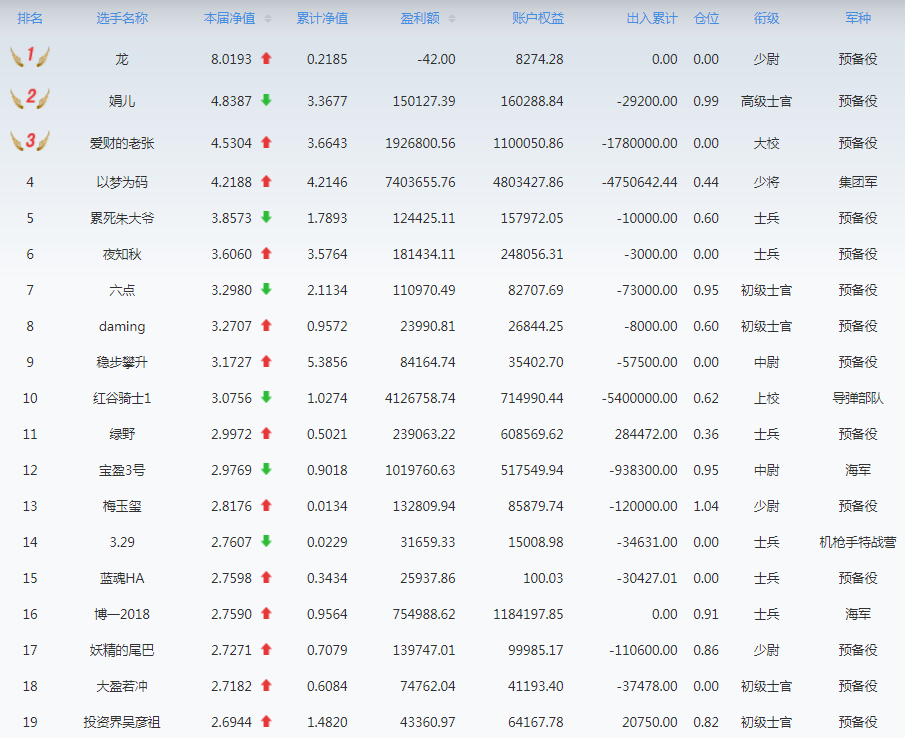
Task: Sort by the 盈利额 sort arrows
Action: (x=452, y=18)
